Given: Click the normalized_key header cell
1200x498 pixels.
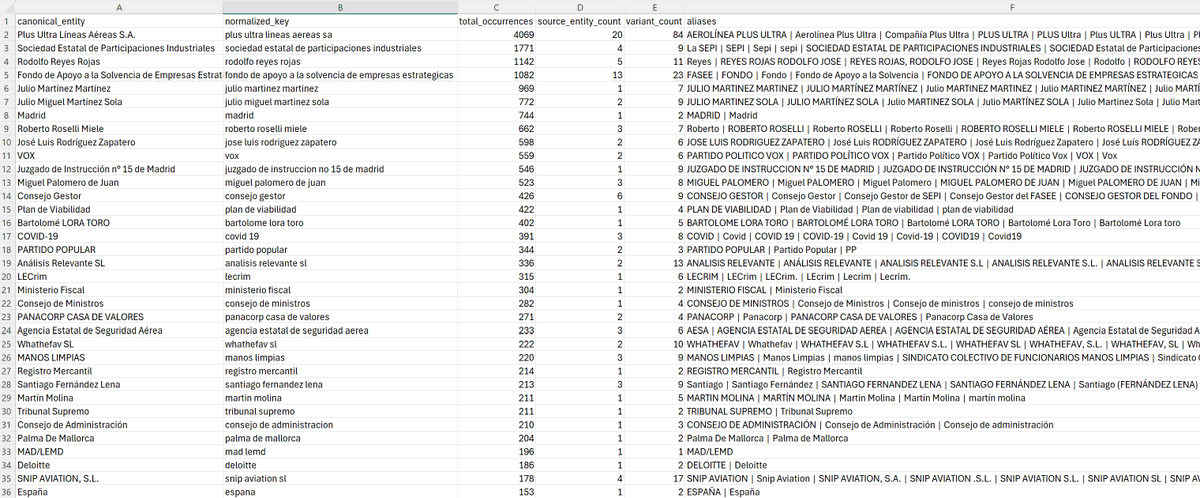Looking at the screenshot, I should coord(339,21).
